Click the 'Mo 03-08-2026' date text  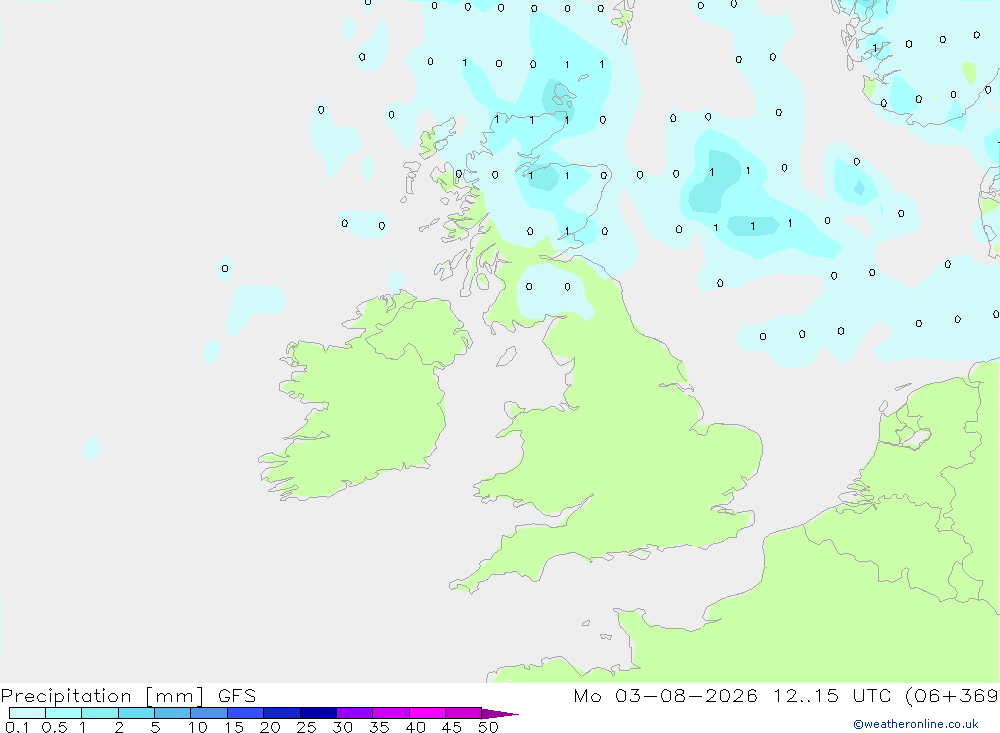tap(666, 696)
